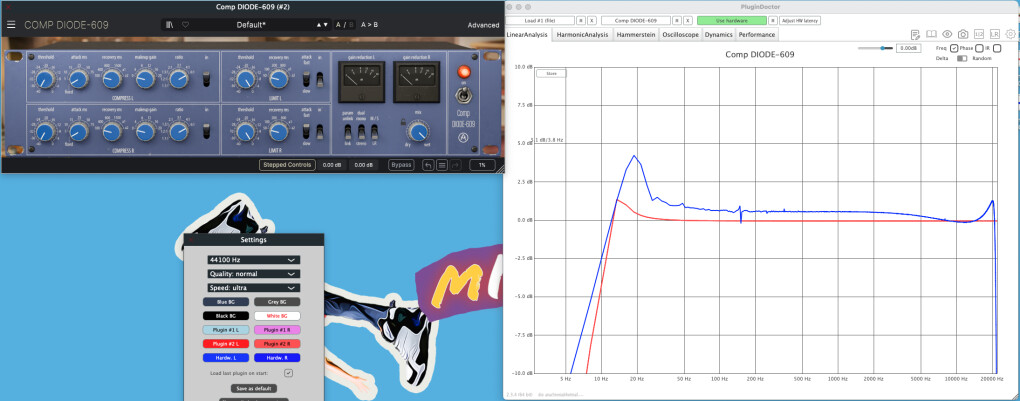Screen dimensions: 1020x401
Task: Click the 1% CPU meter
Action: (x=482, y=165)
